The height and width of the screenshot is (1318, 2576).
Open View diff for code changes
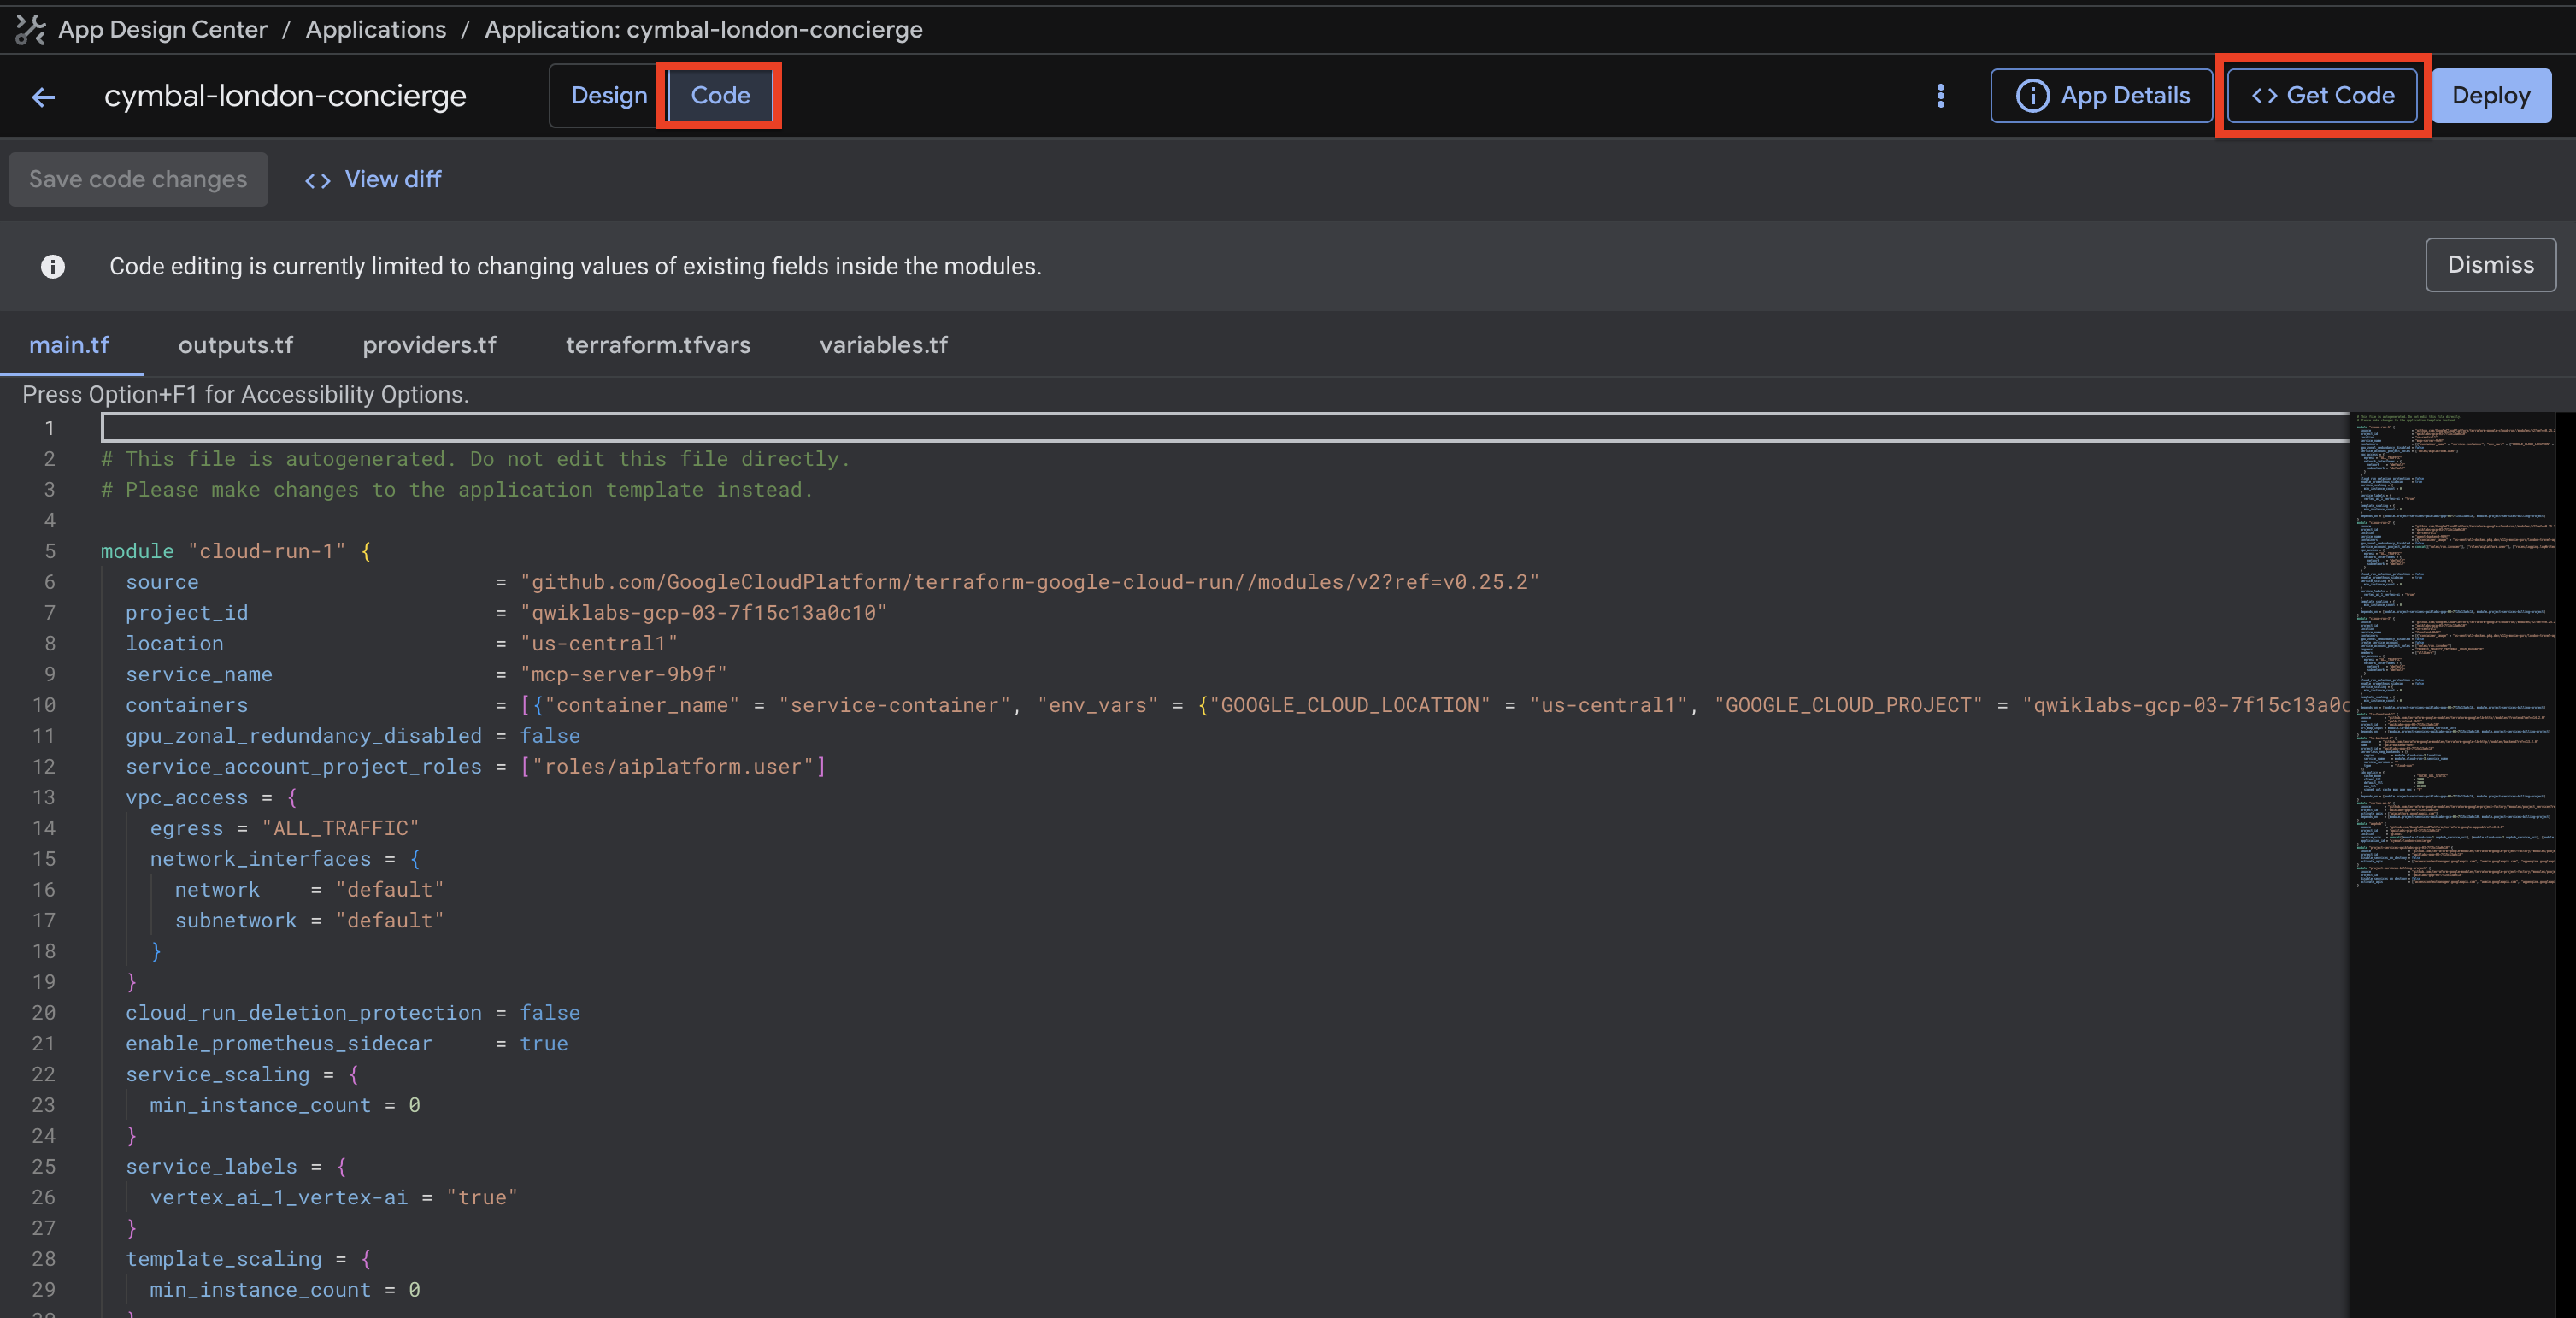tap(373, 180)
